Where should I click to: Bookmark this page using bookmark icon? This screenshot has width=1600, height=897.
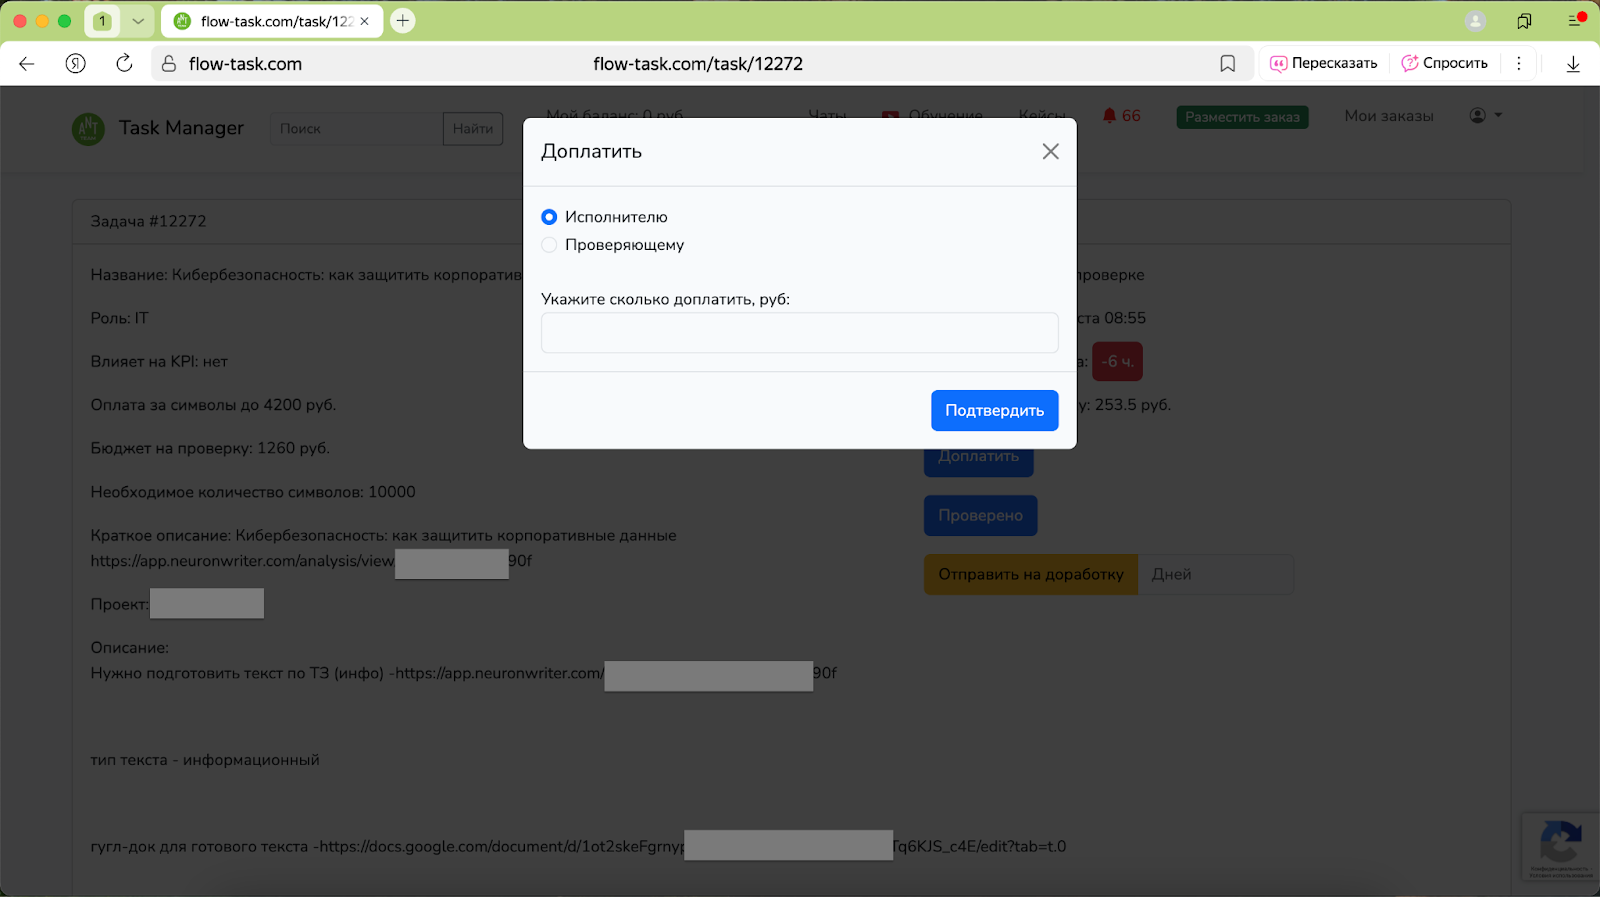tap(1227, 64)
